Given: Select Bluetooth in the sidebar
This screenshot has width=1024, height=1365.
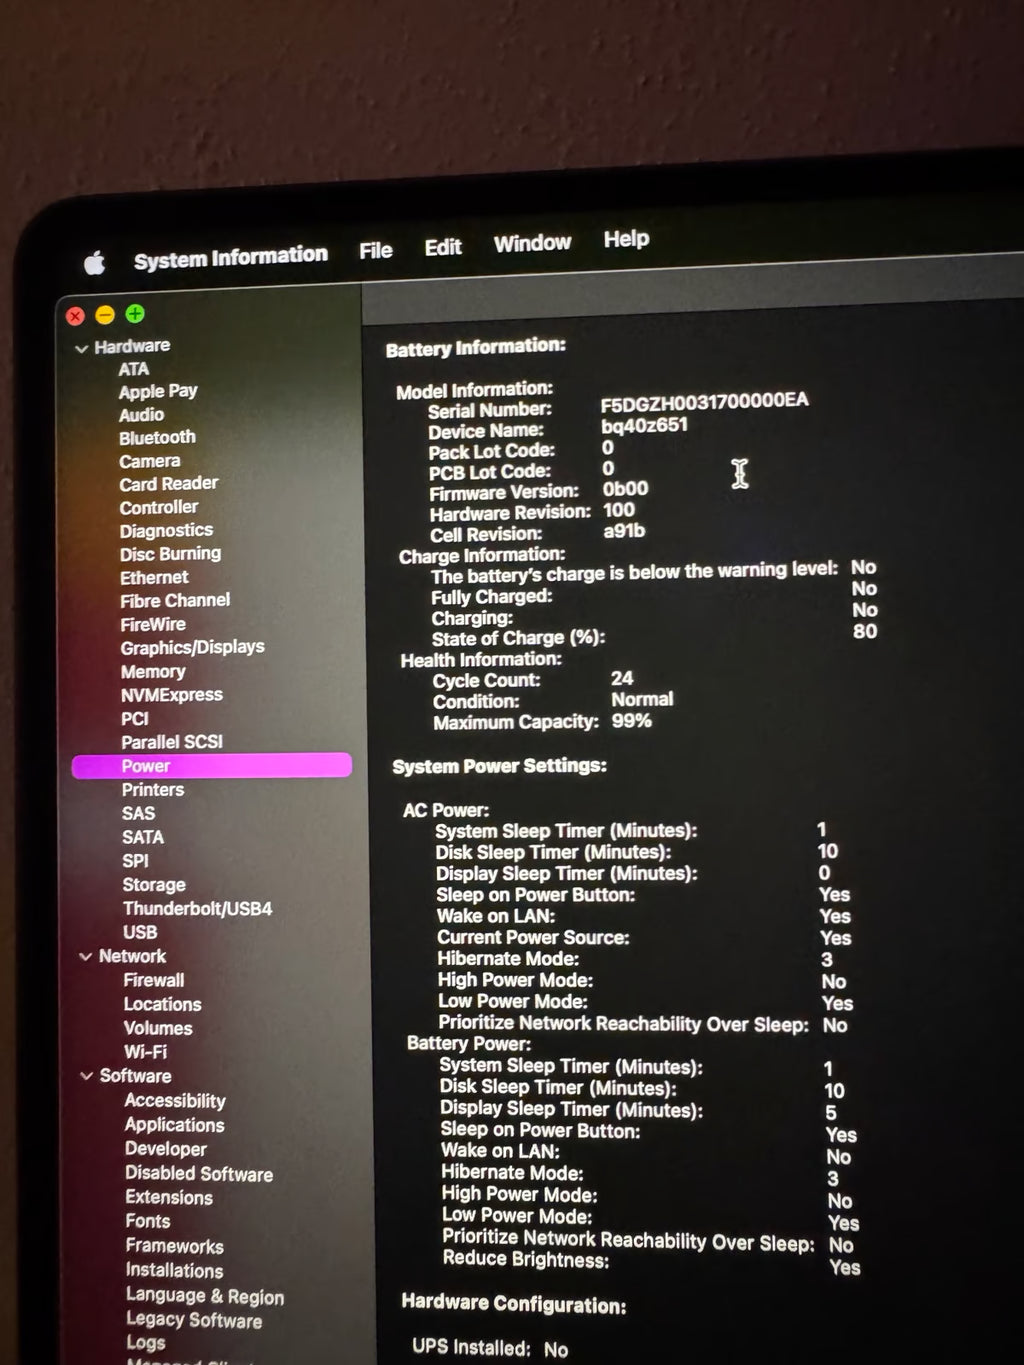Looking at the screenshot, I should click(157, 438).
